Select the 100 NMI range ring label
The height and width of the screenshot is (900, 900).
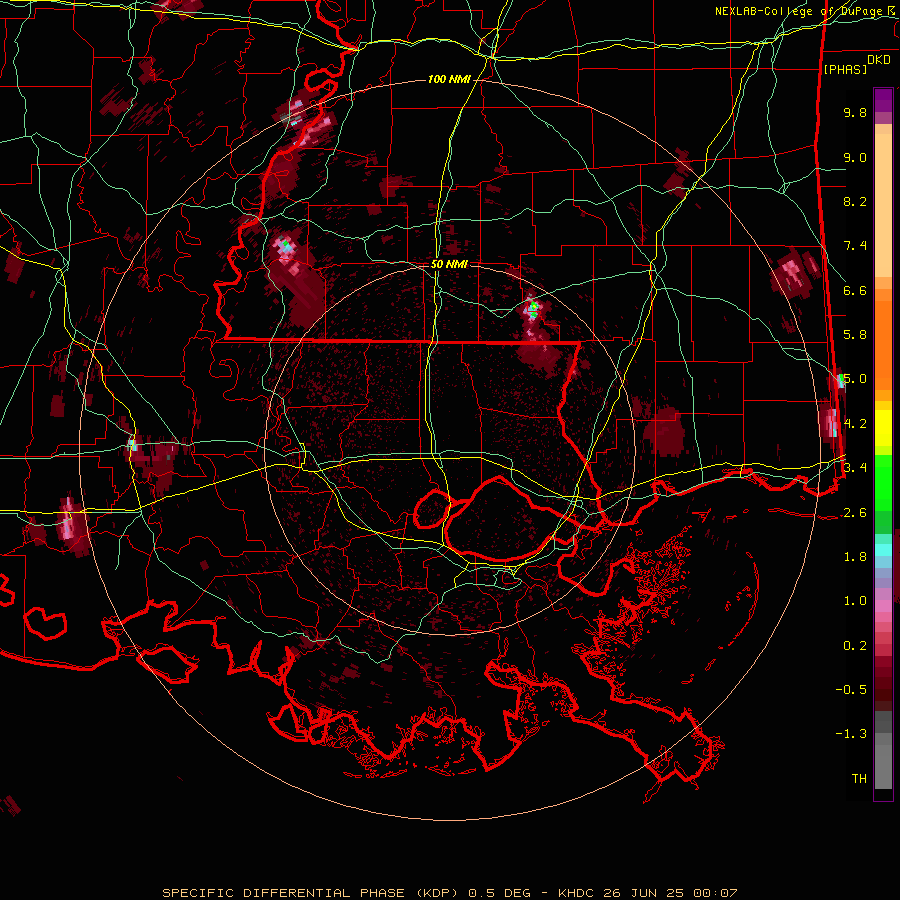point(448,79)
